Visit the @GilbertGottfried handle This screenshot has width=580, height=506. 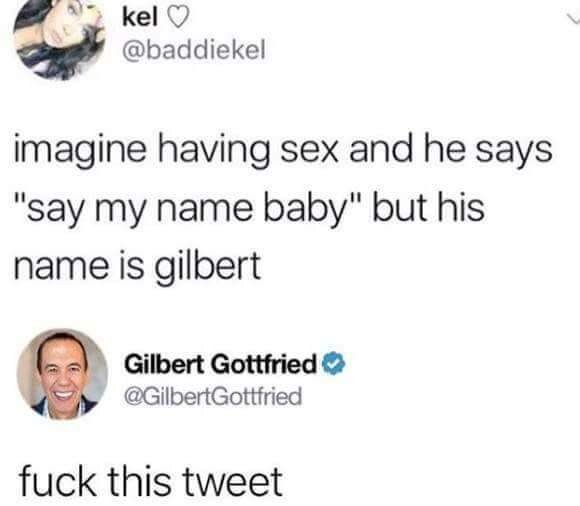coord(213,396)
